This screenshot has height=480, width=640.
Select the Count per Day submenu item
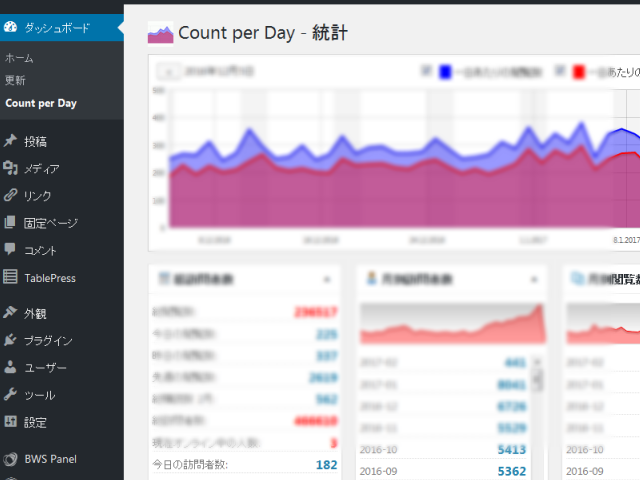click(x=41, y=103)
